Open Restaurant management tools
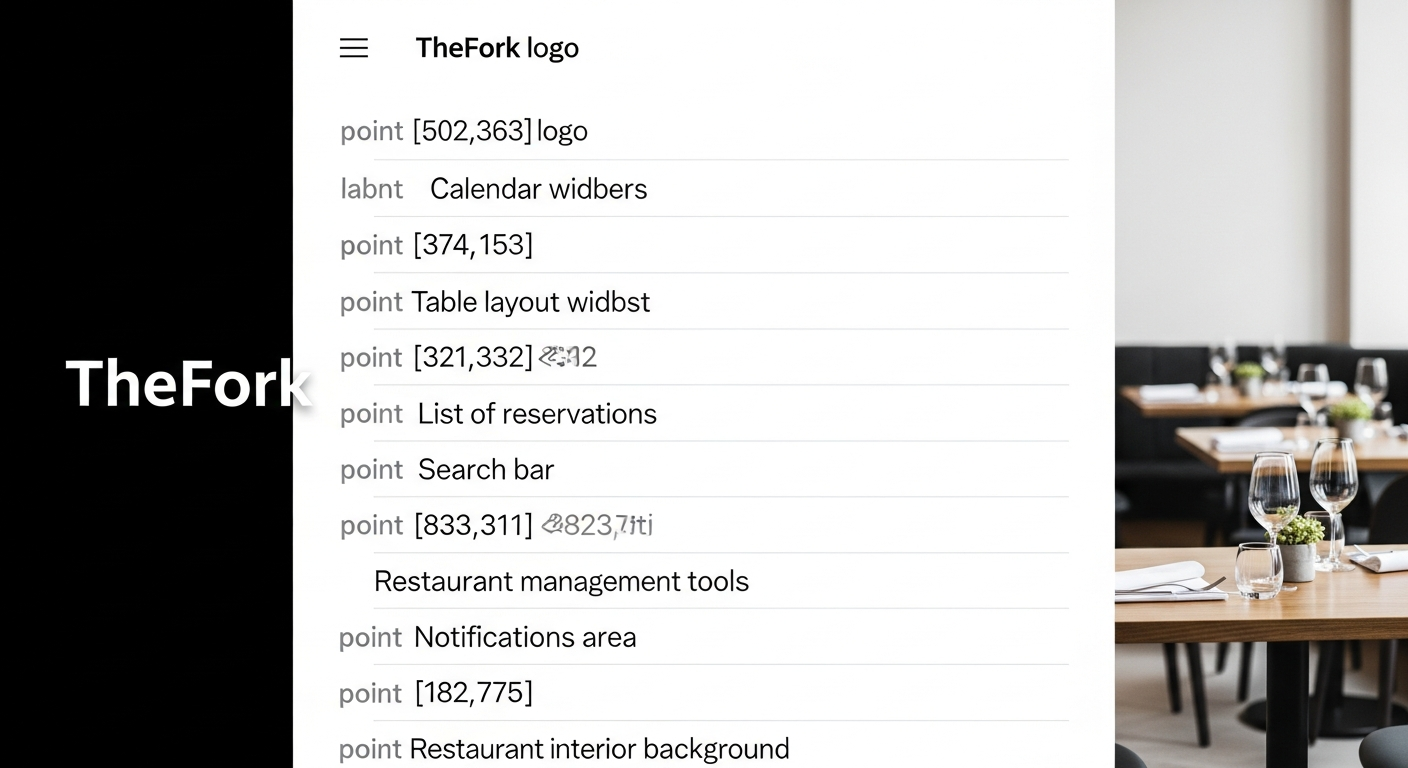Viewport: 1408px width, 768px height. tap(561, 582)
